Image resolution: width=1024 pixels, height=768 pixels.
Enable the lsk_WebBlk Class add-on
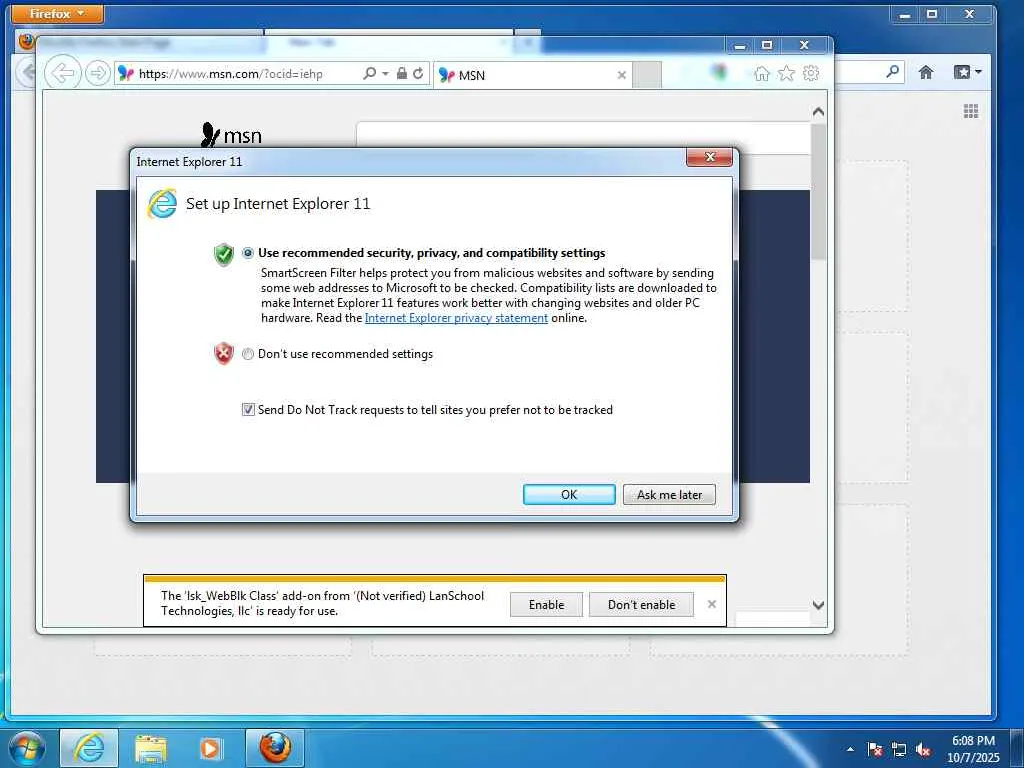tap(547, 605)
